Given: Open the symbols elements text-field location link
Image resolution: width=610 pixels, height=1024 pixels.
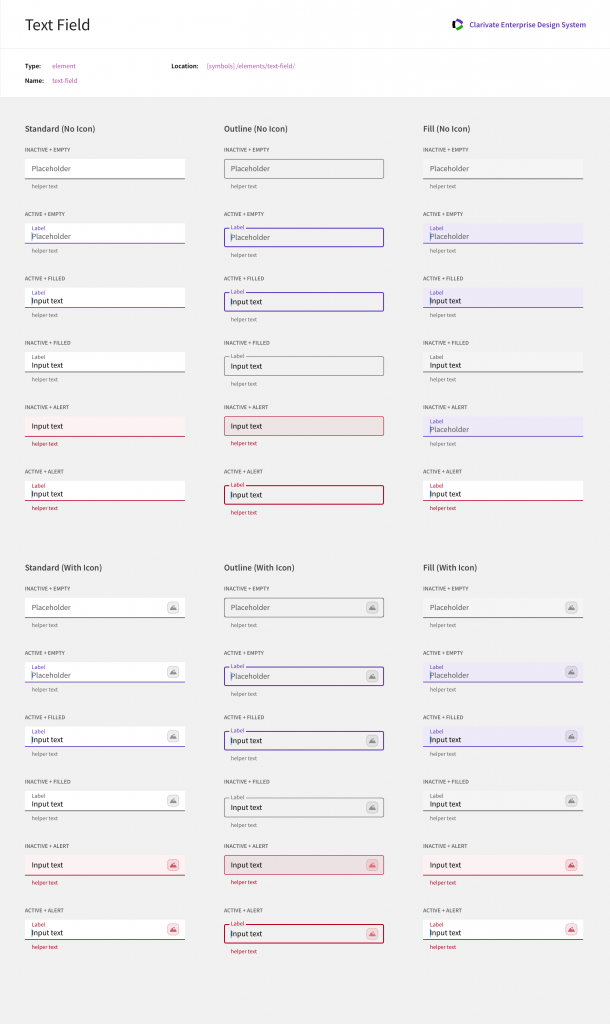Looking at the screenshot, I should click(250, 66).
